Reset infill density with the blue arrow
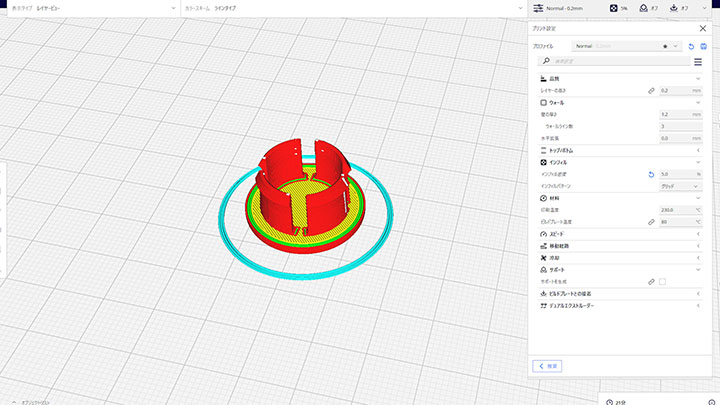Viewport: 720px width, 405px height. (651, 174)
